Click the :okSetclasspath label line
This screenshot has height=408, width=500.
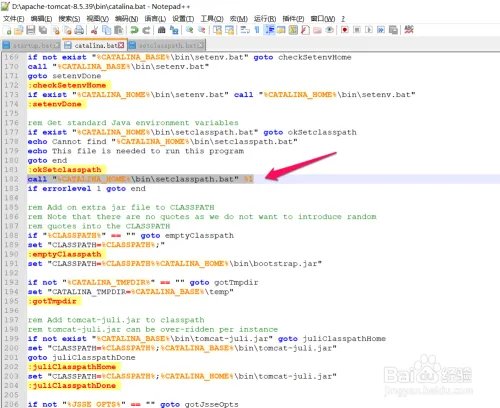click(x=65, y=170)
